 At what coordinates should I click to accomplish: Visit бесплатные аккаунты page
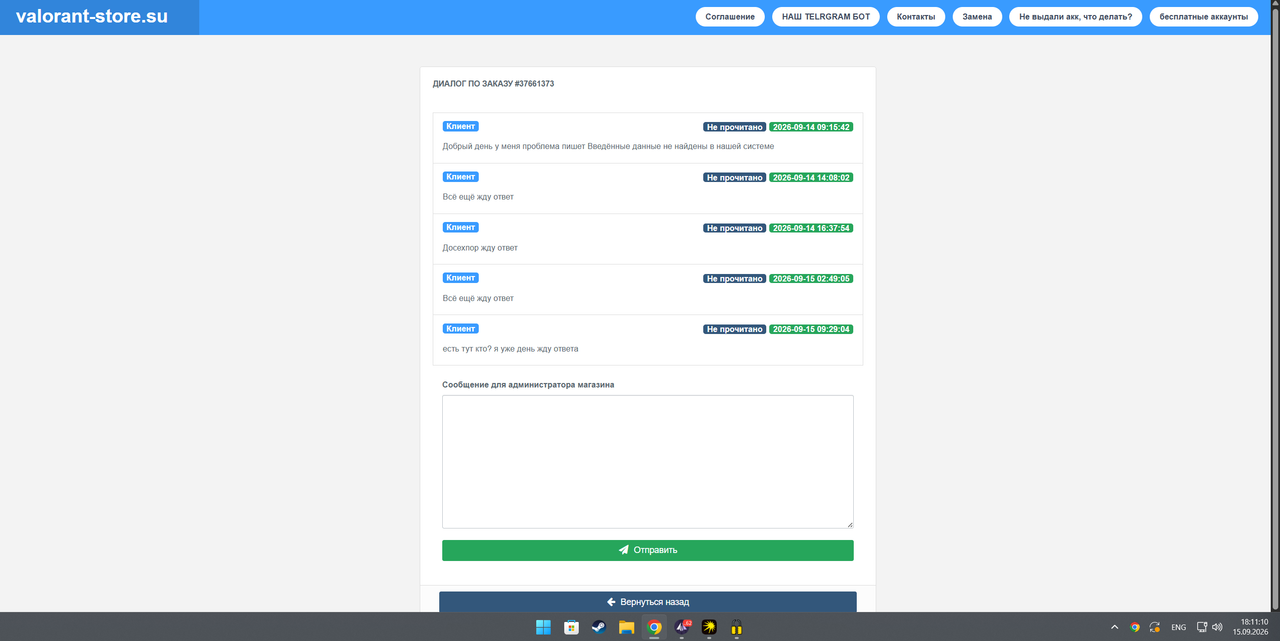pyautogui.click(x=1204, y=17)
